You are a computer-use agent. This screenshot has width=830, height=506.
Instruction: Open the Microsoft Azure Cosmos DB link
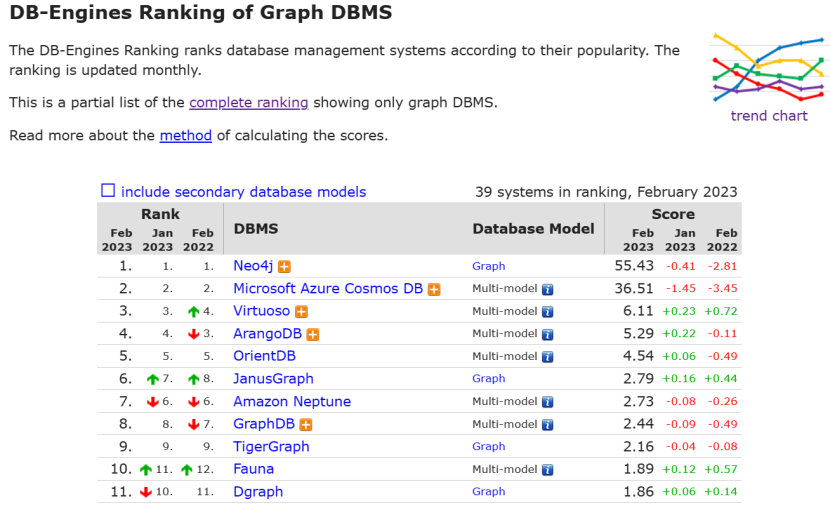point(328,288)
